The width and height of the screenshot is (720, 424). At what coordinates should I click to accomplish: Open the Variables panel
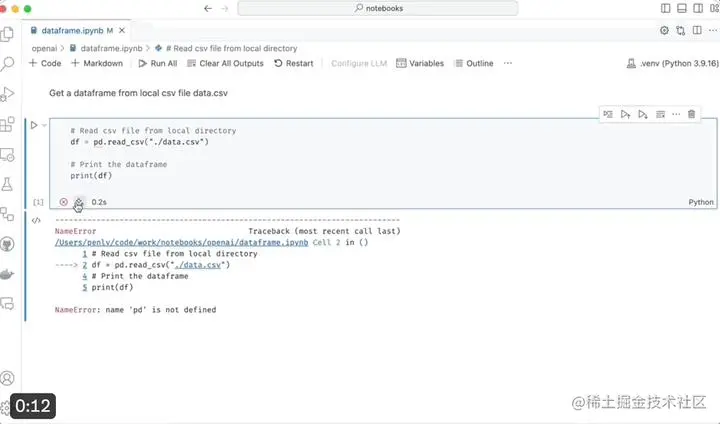(x=420, y=63)
